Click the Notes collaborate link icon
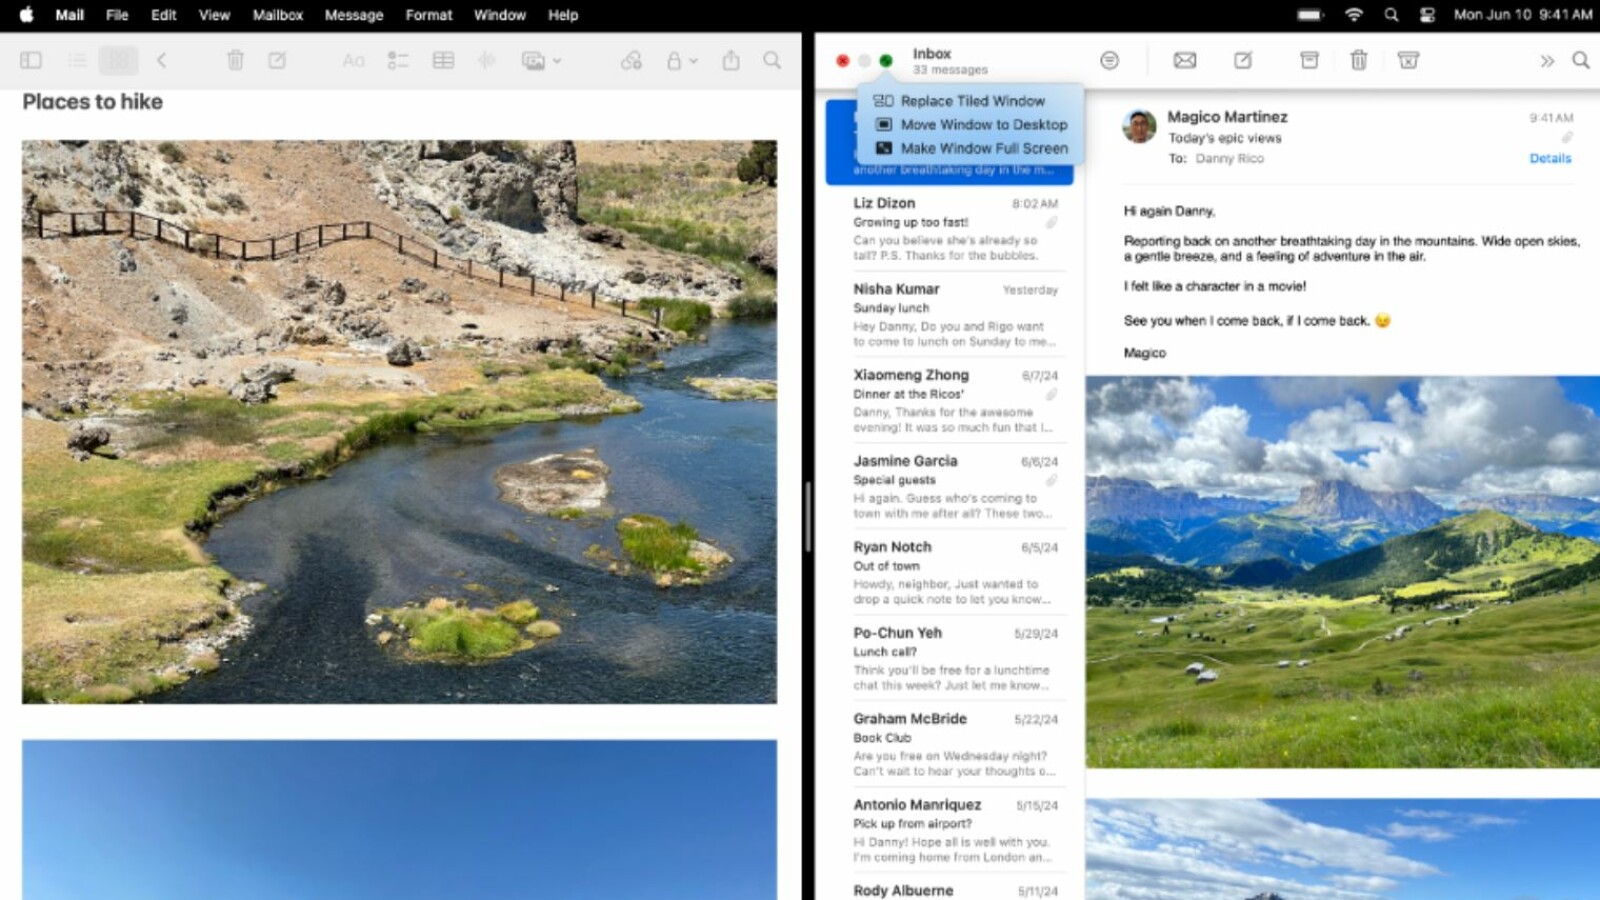 (631, 60)
